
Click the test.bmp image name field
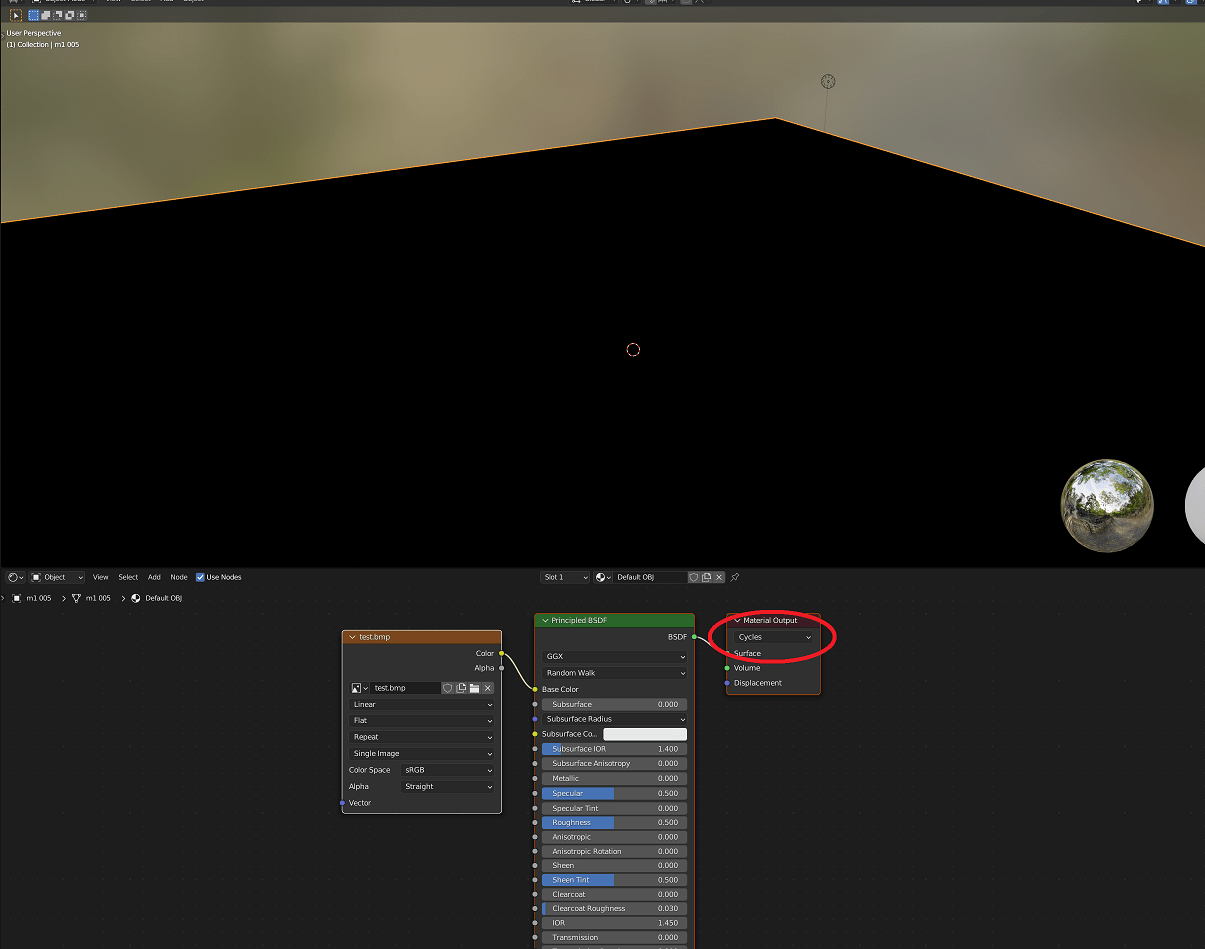pyautogui.click(x=405, y=688)
